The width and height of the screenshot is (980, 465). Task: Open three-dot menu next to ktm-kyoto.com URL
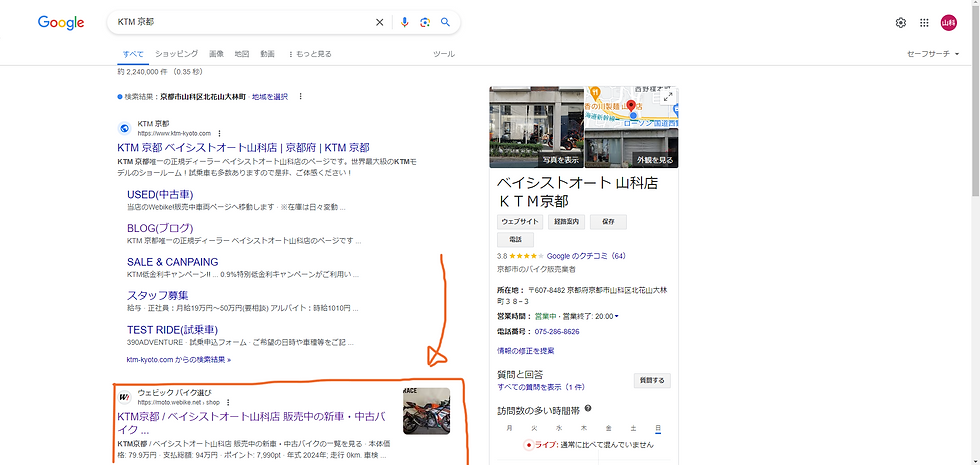[219, 133]
